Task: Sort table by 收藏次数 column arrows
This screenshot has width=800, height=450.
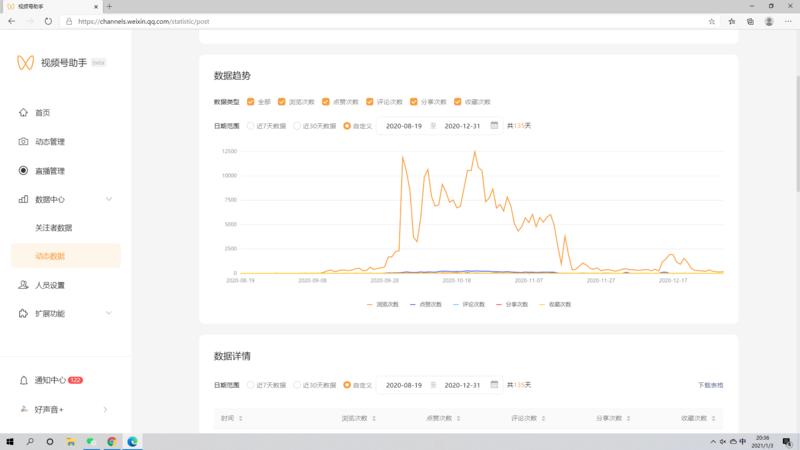Action: coord(713,418)
